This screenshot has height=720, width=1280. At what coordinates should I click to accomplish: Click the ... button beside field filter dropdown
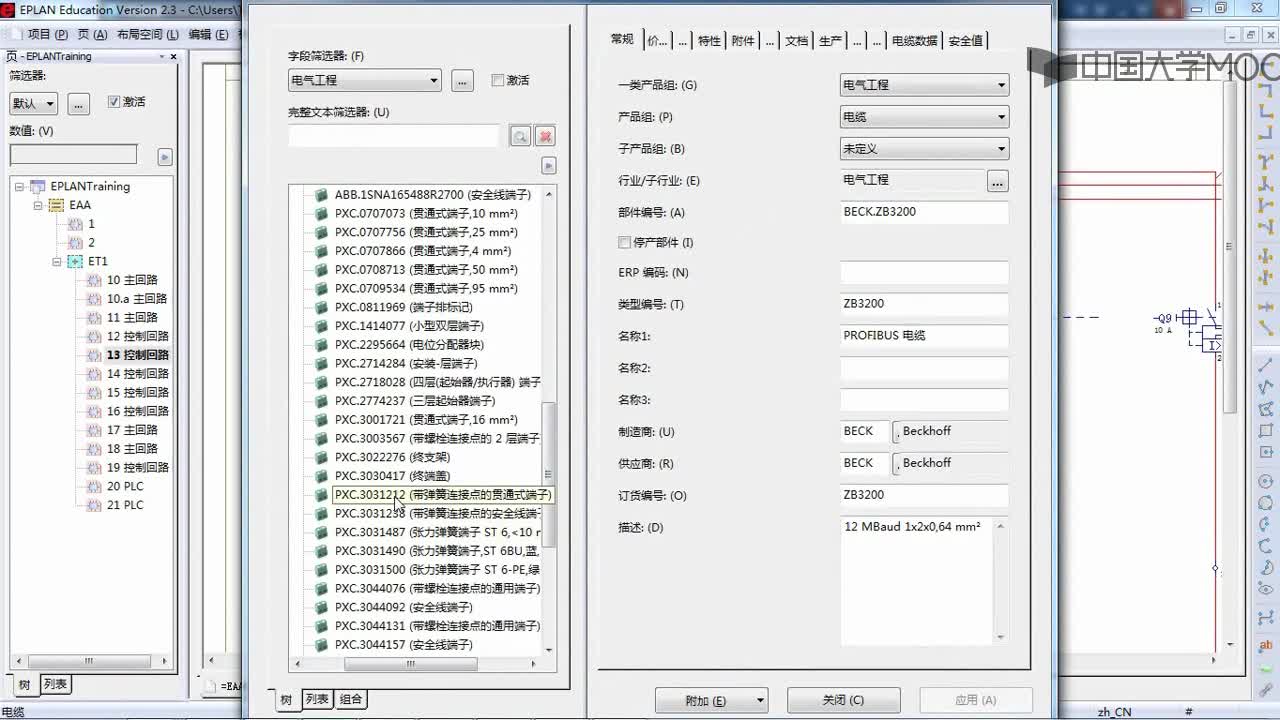tap(462, 81)
